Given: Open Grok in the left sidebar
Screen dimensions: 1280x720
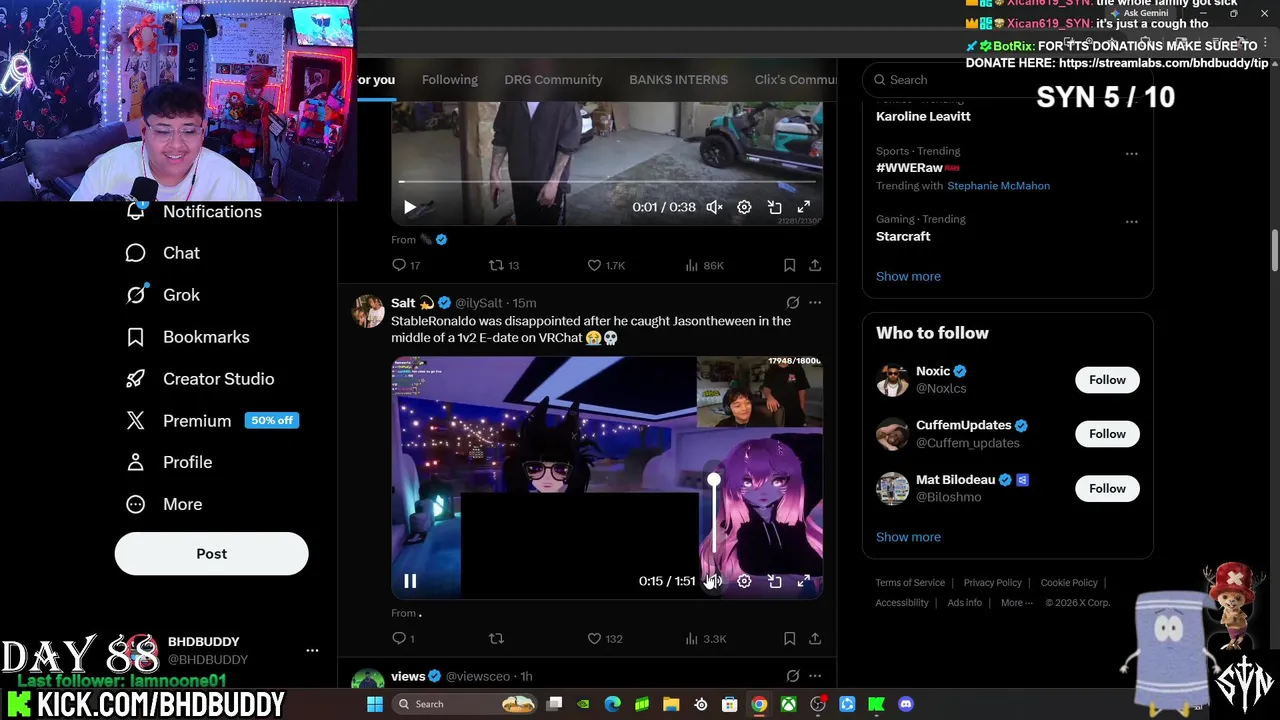Looking at the screenshot, I should [163, 295].
